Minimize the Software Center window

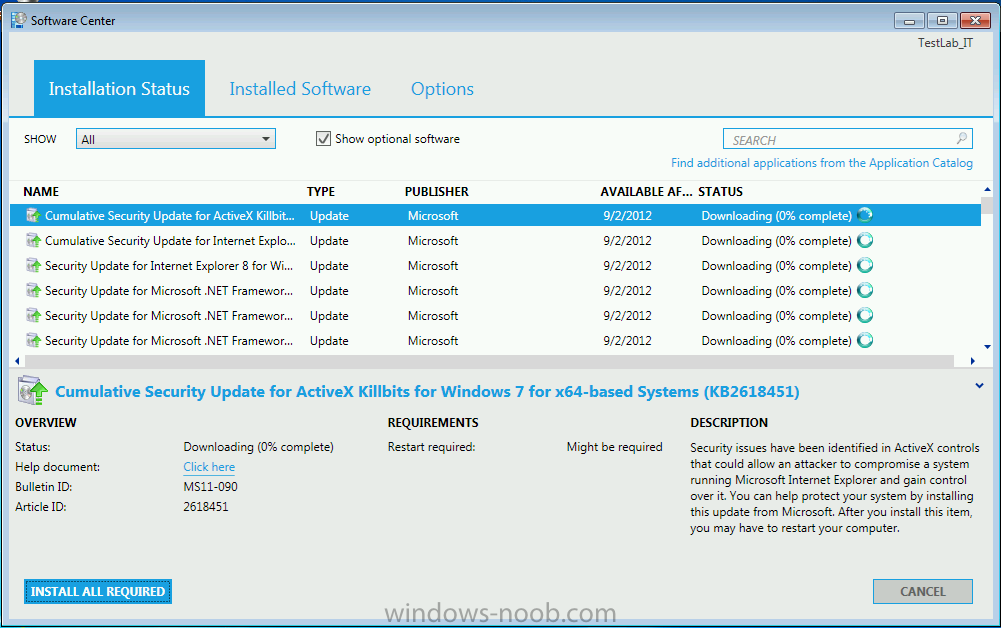(909, 20)
